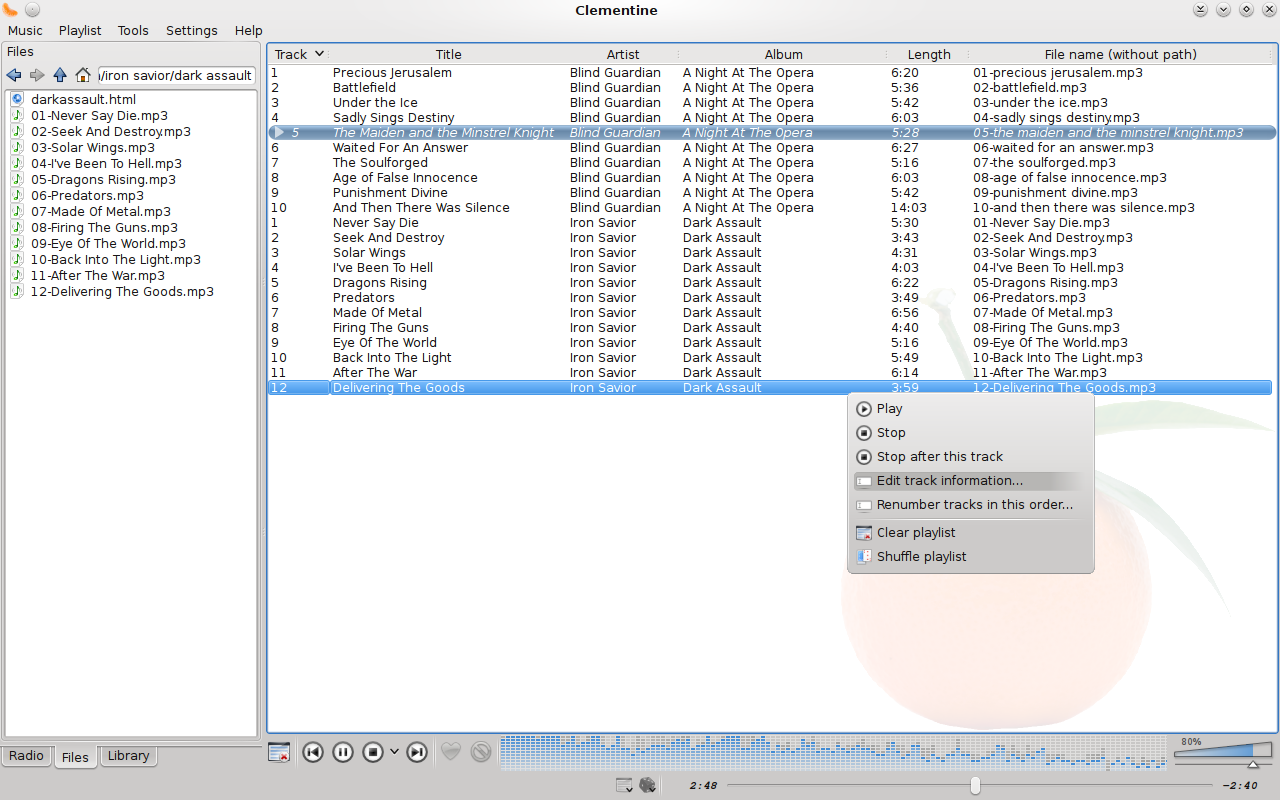The height and width of the screenshot is (800, 1280).
Task: Sort playlist by Artist column
Action: click(623, 54)
